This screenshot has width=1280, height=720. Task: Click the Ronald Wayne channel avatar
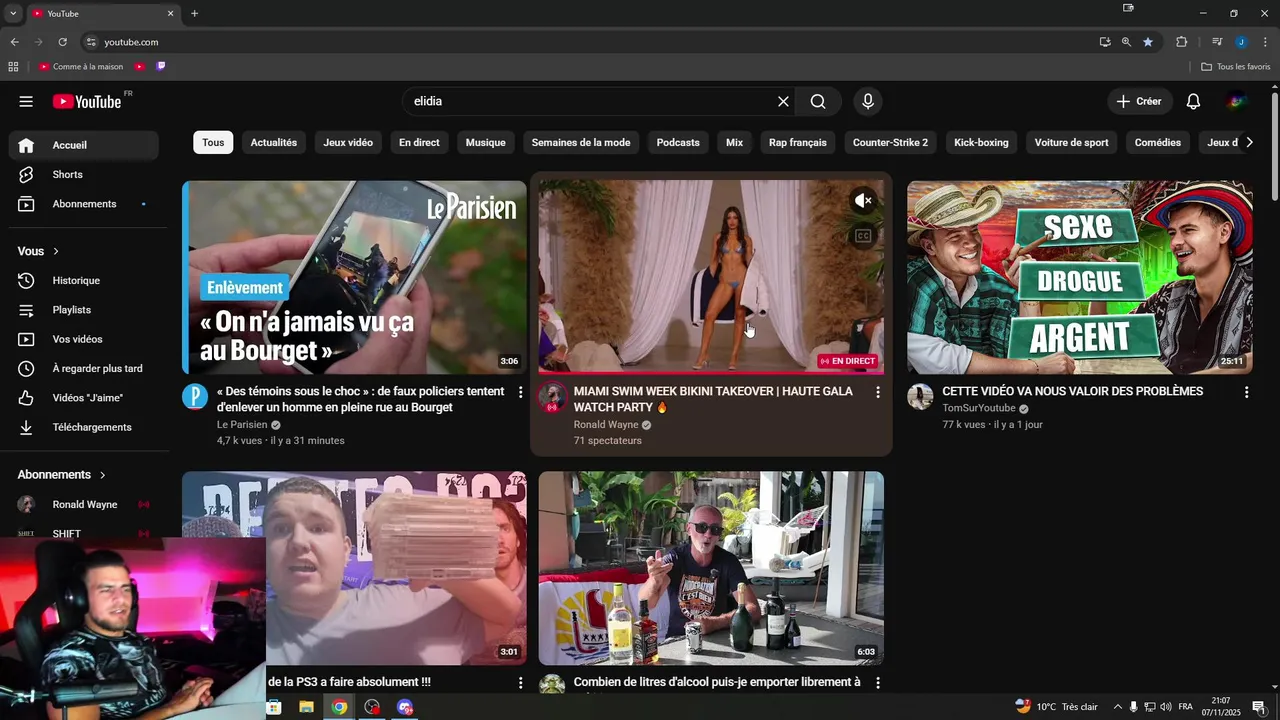pyautogui.click(x=552, y=397)
